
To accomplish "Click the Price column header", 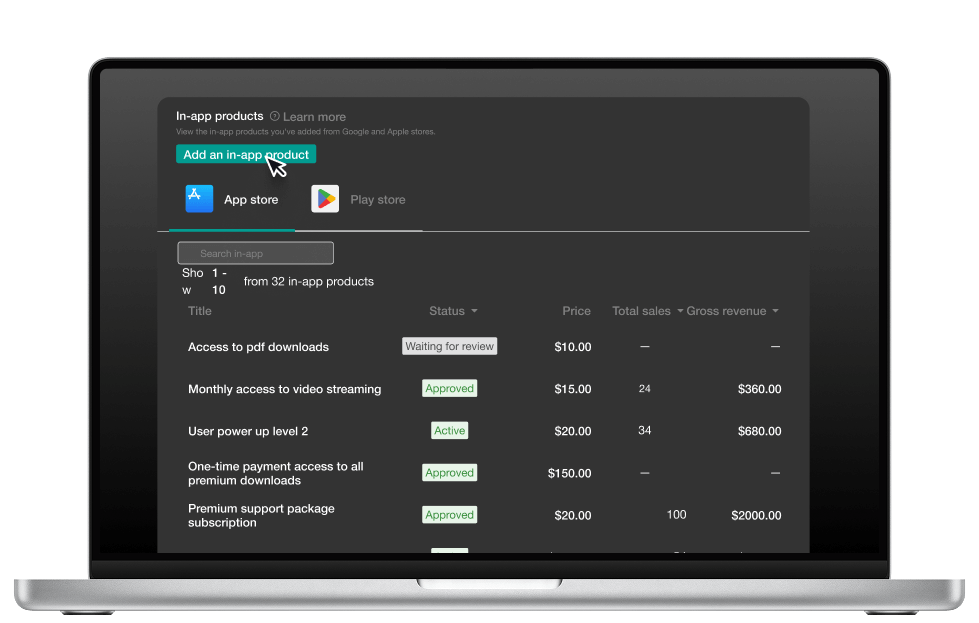I will tap(576, 311).
